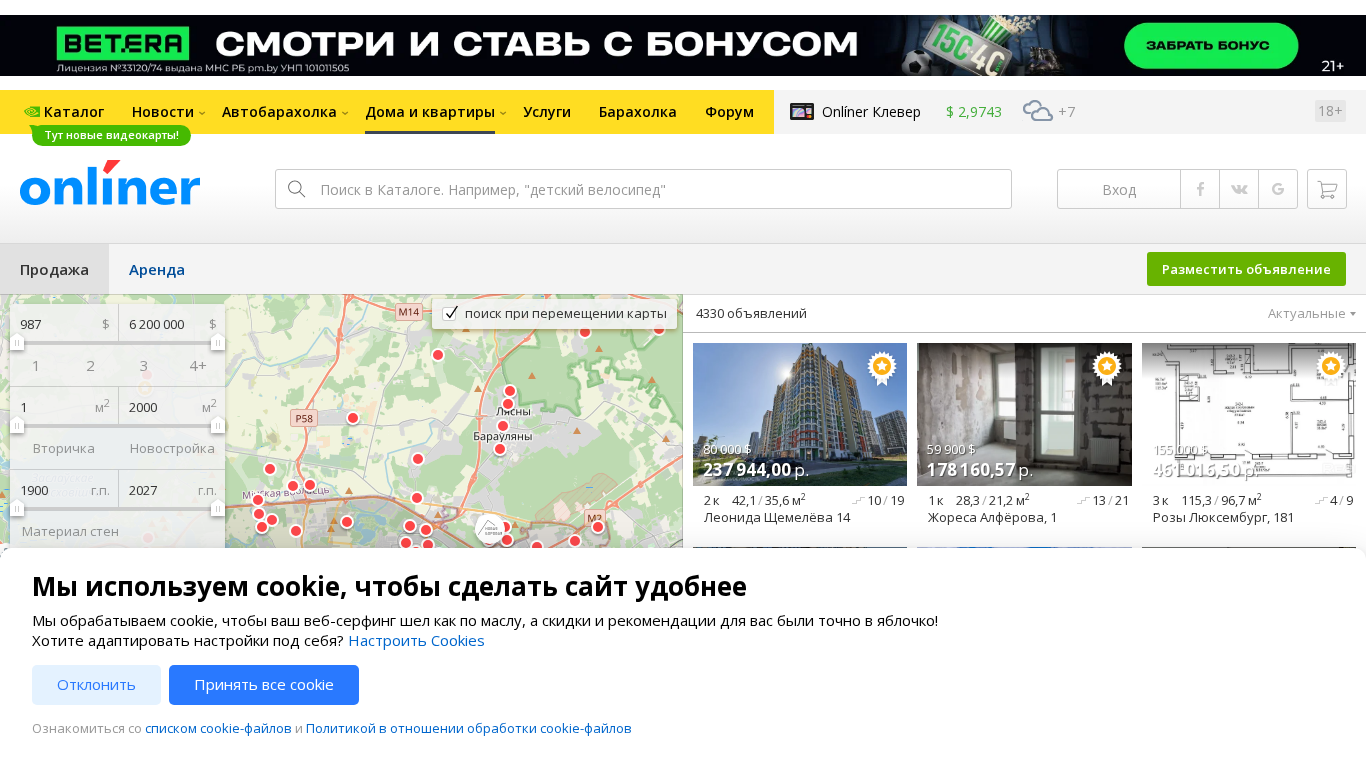Open the Форум section
Image resolution: width=1366 pixels, height=768 pixels.
pos(729,112)
